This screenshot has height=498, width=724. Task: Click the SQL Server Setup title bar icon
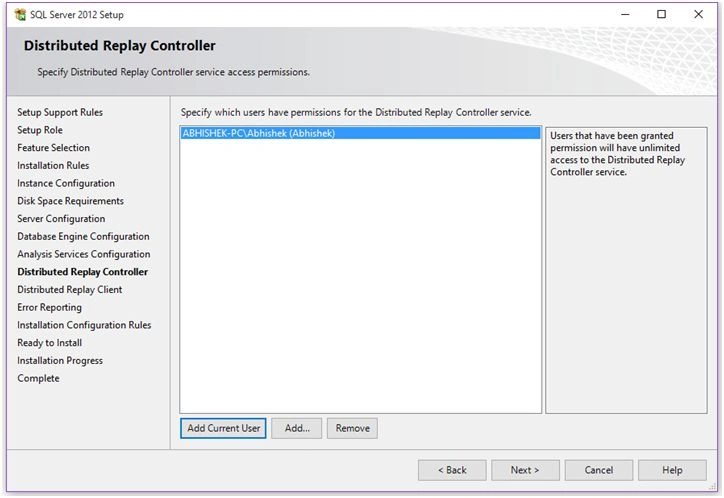(20, 14)
